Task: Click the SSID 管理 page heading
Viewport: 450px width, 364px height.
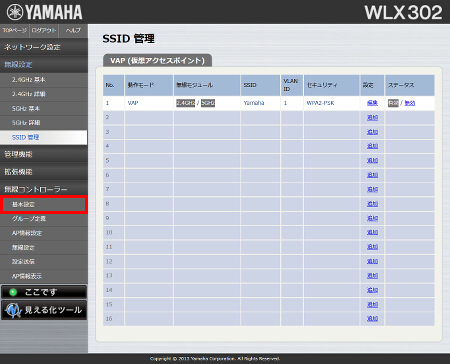Action: (x=128, y=39)
